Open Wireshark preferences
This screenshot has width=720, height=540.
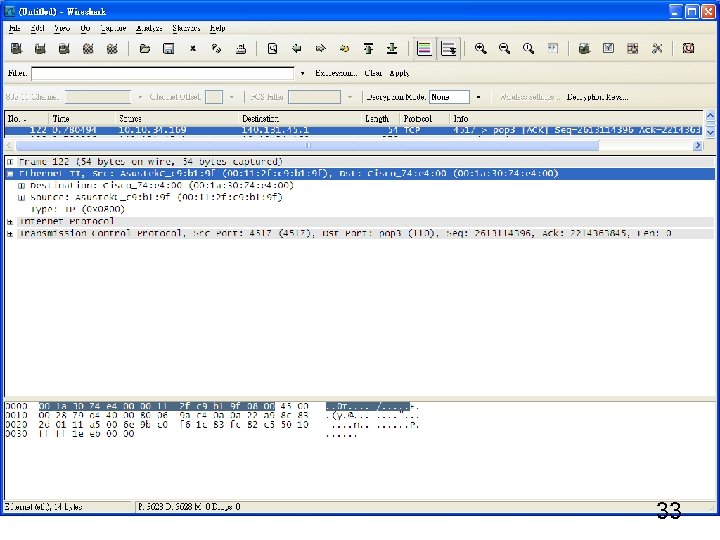(657, 48)
